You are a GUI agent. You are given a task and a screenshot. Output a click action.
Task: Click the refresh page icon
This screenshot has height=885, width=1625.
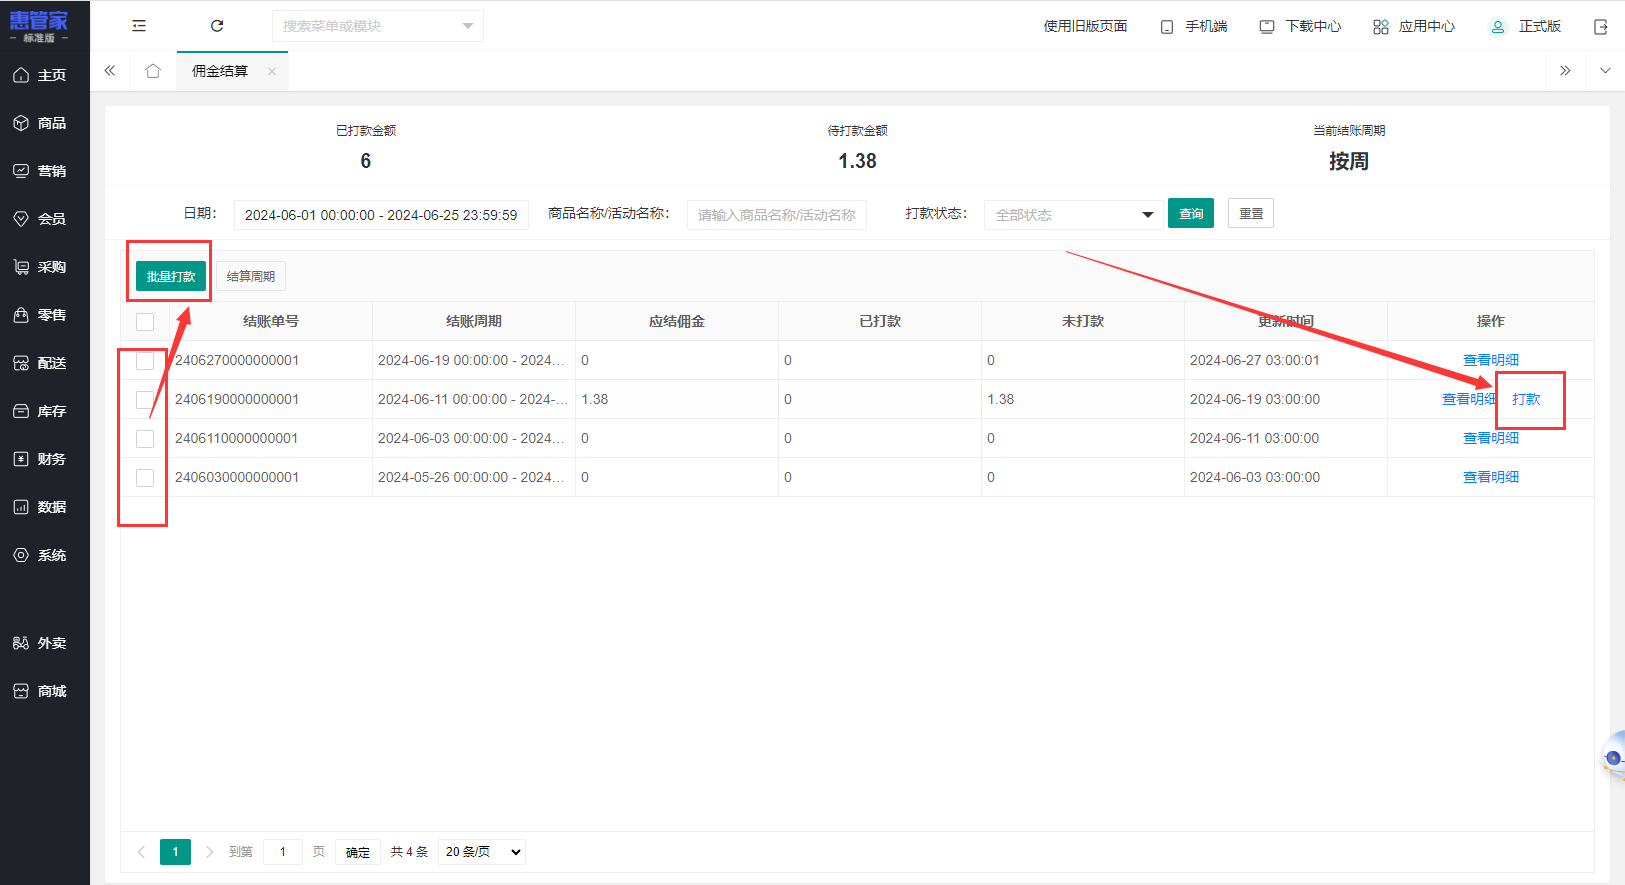click(x=217, y=26)
